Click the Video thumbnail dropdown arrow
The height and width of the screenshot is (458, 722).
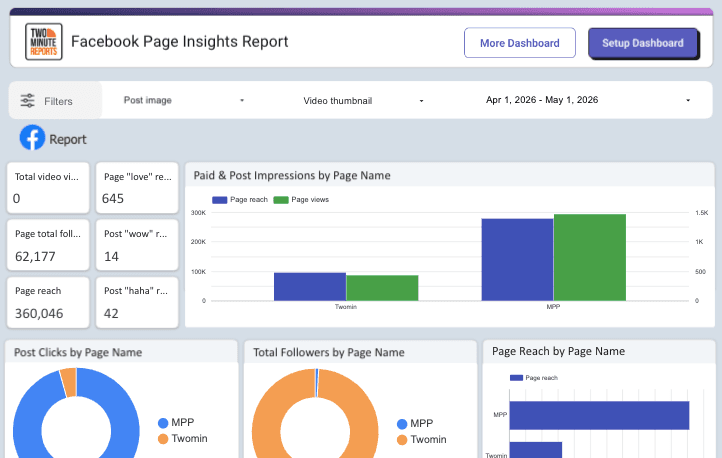click(421, 101)
